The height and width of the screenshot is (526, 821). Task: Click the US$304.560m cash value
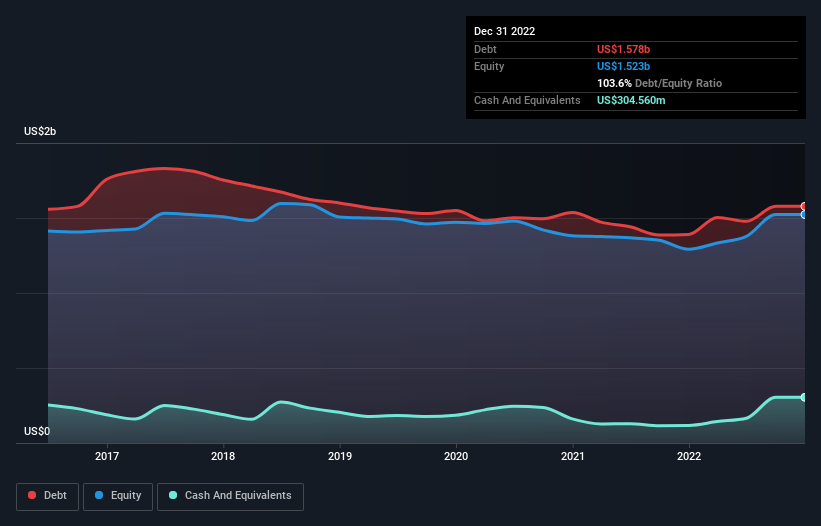[x=631, y=100]
